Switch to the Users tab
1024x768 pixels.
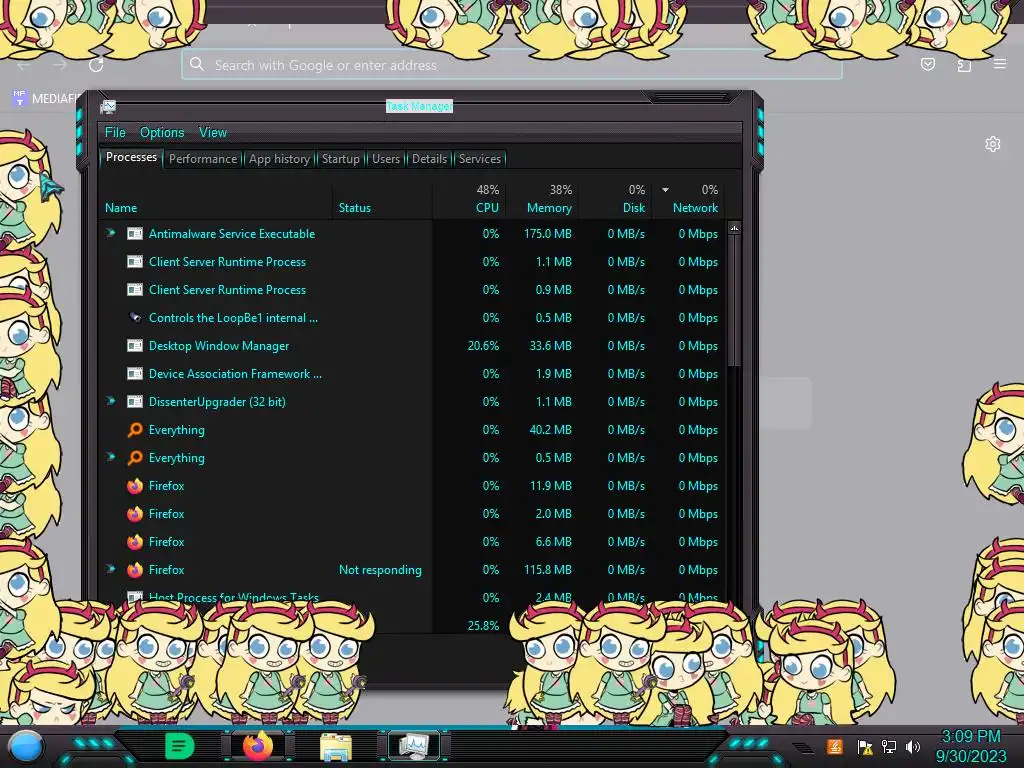tap(386, 159)
